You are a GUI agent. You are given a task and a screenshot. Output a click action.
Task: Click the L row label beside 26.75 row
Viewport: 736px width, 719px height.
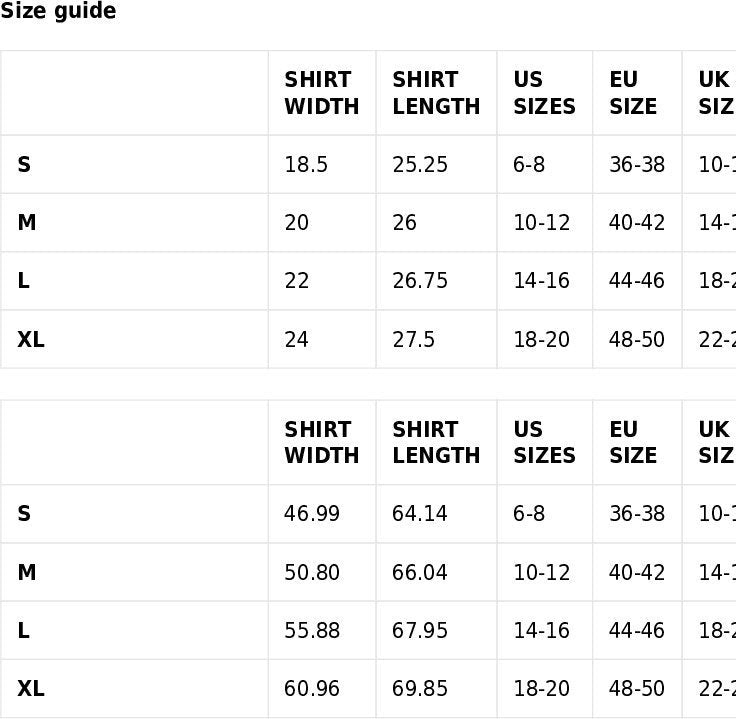[23, 281]
